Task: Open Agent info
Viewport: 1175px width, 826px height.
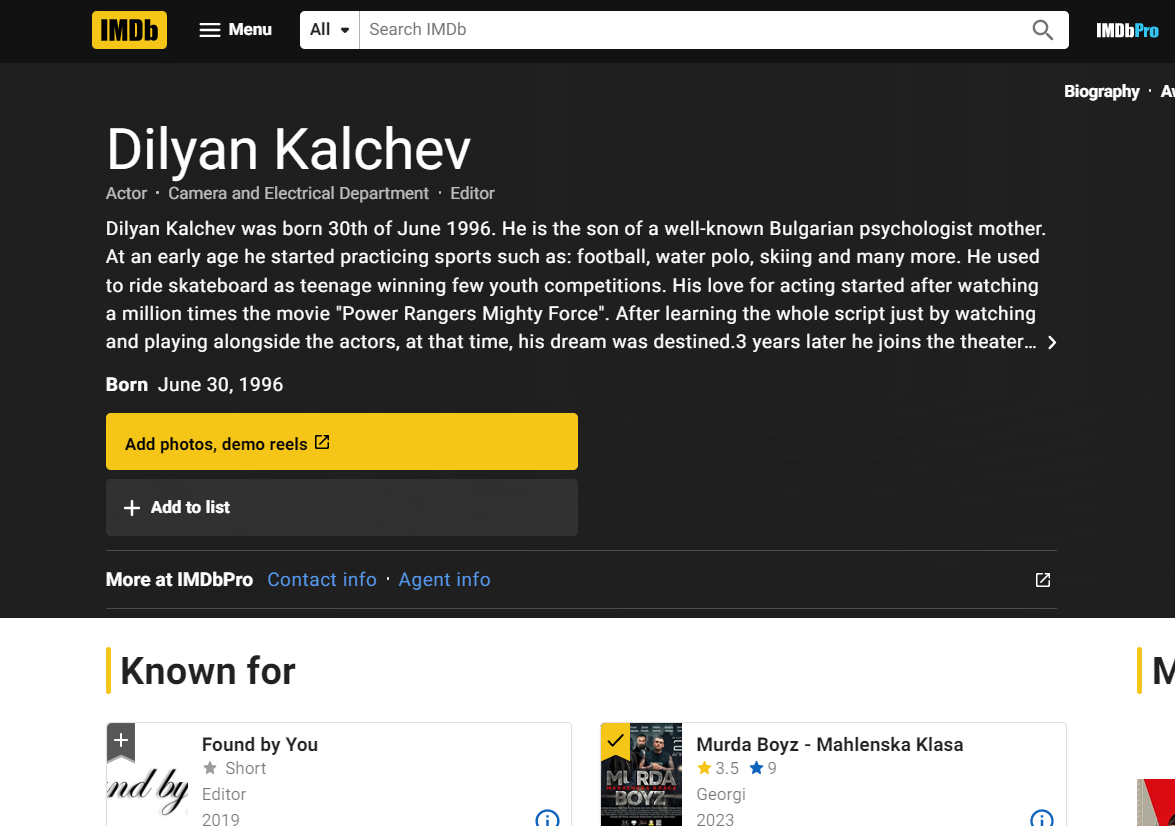Action: (x=444, y=579)
